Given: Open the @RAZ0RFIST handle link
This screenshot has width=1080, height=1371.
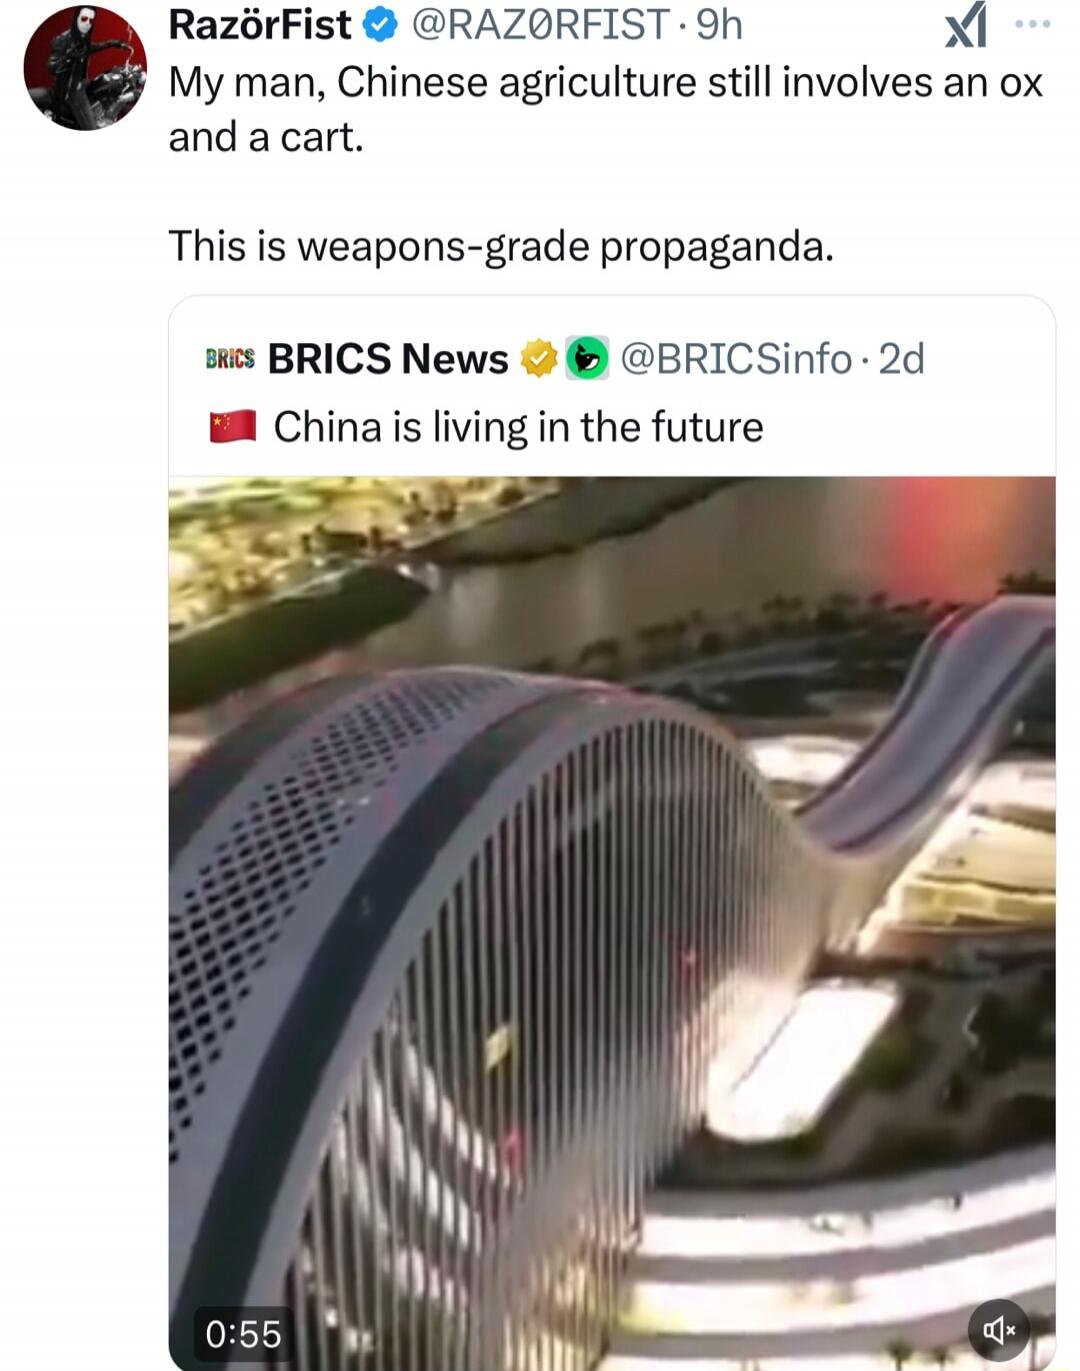Looking at the screenshot, I should tap(540, 25).
